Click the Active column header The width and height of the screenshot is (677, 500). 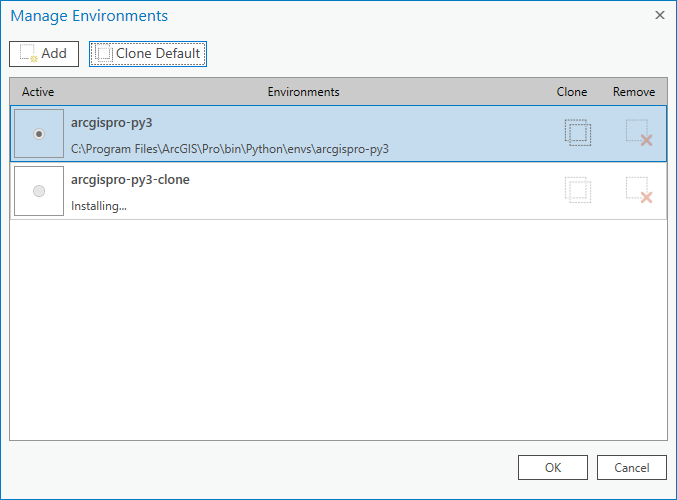(38, 92)
